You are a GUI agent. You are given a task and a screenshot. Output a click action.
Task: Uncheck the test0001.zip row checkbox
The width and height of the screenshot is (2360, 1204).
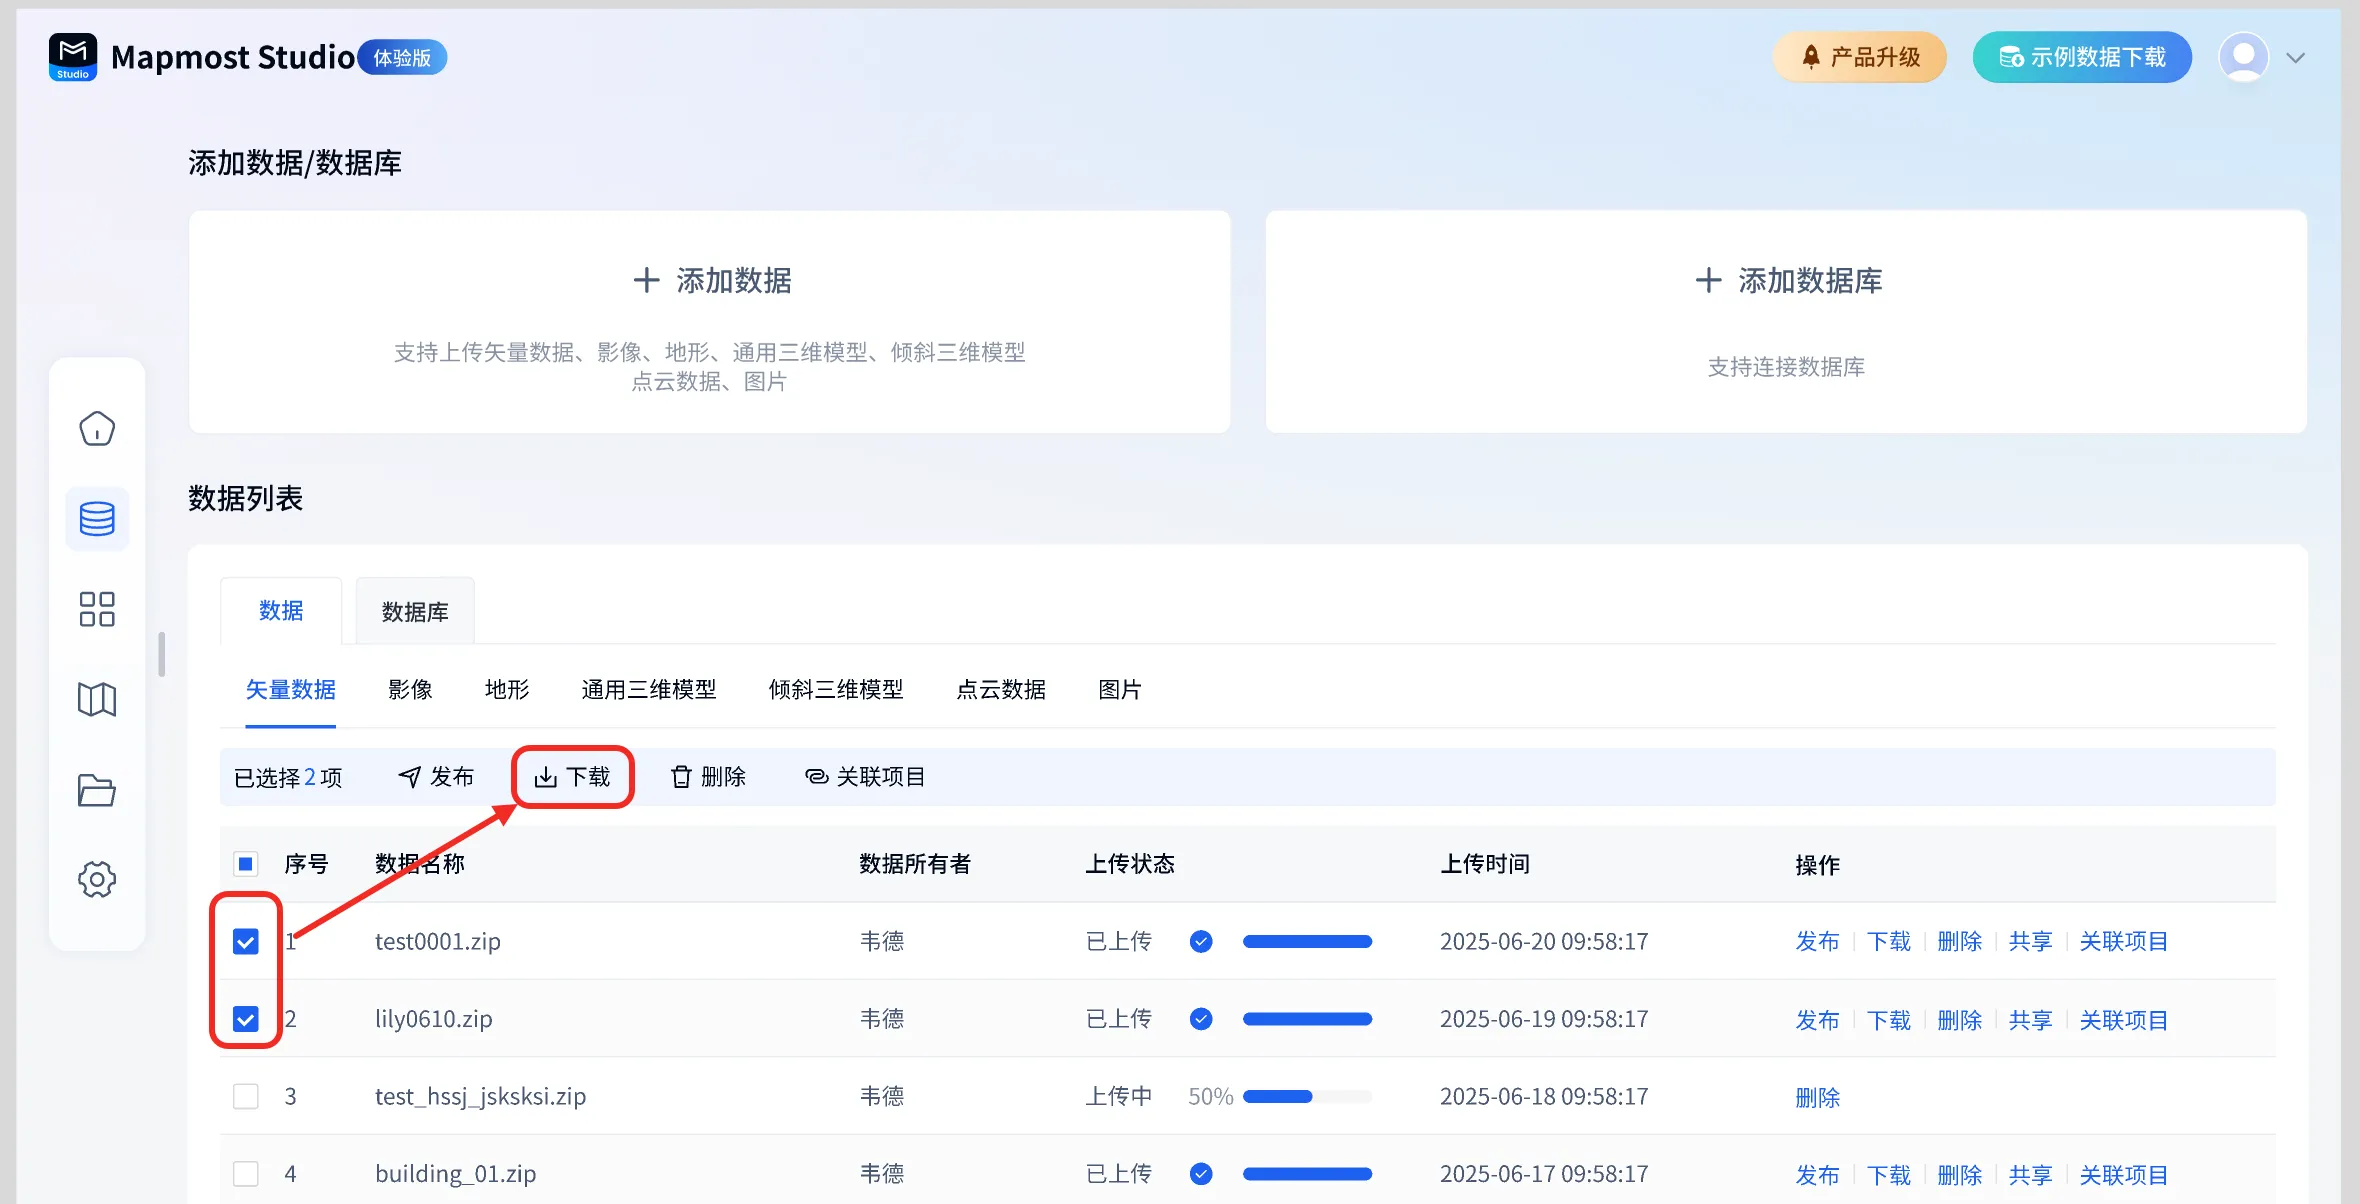pos(246,941)
